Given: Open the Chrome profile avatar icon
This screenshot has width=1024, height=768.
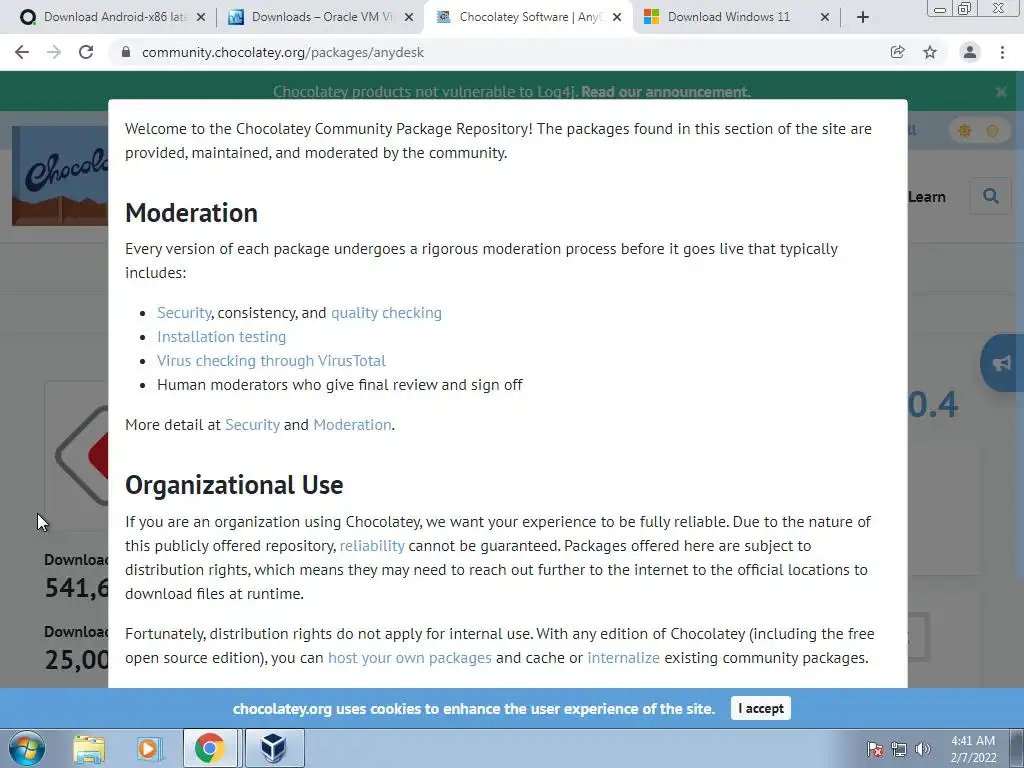Looking at the screenshot, I should click(x=970, y=52).
